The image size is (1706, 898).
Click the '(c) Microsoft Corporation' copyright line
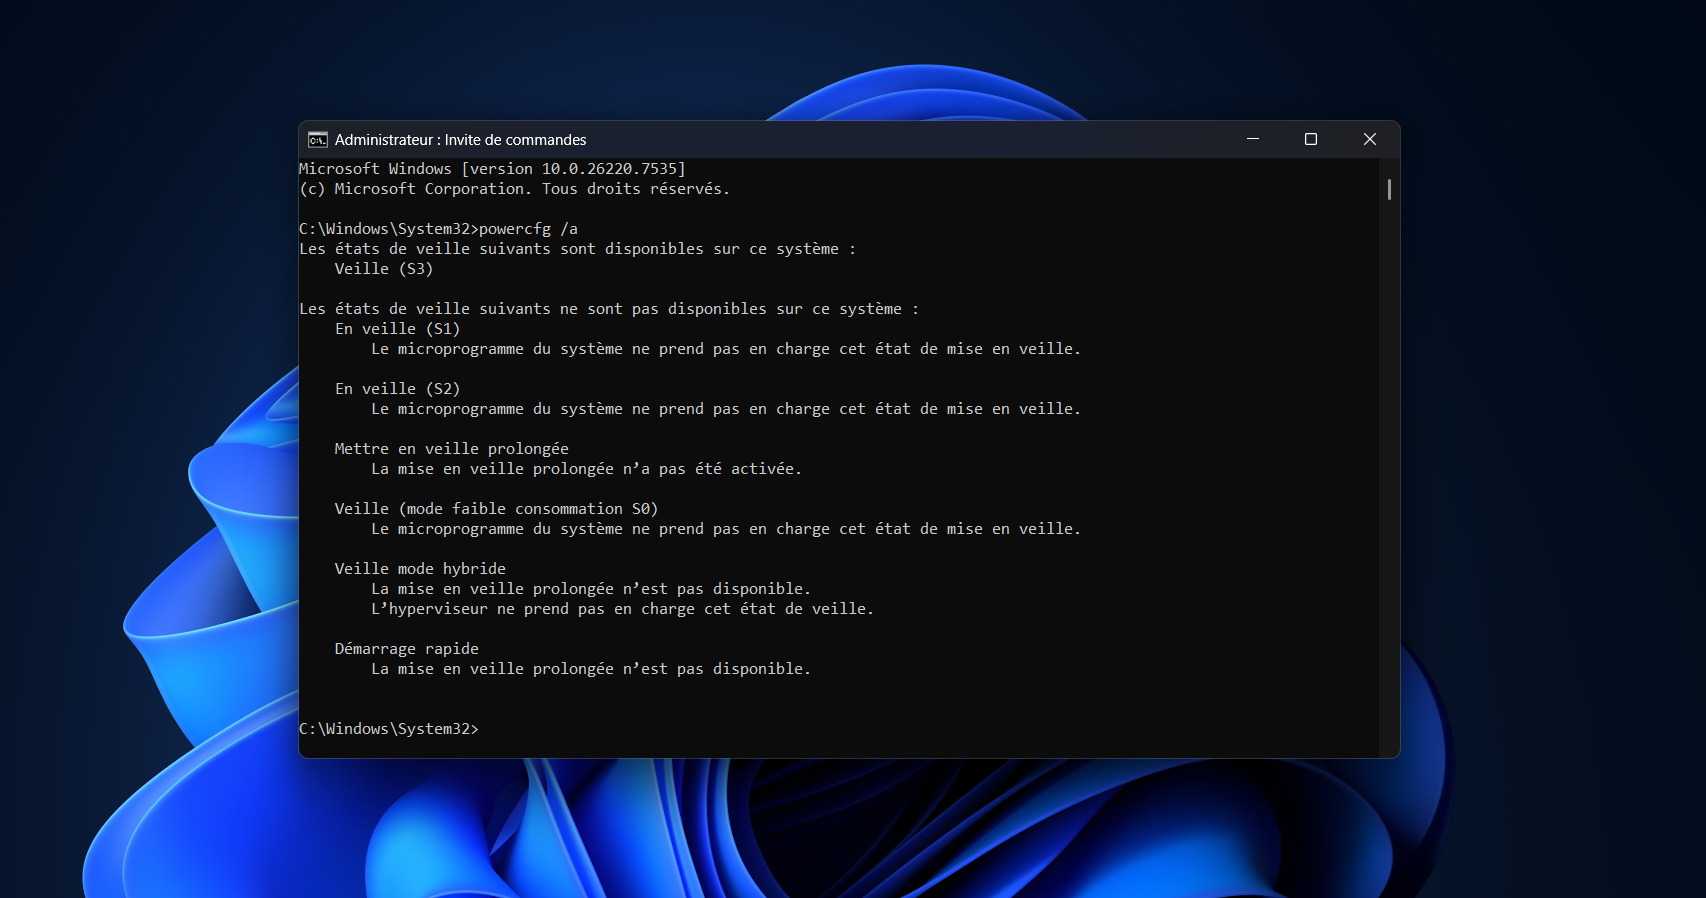[x=515, y=189]
